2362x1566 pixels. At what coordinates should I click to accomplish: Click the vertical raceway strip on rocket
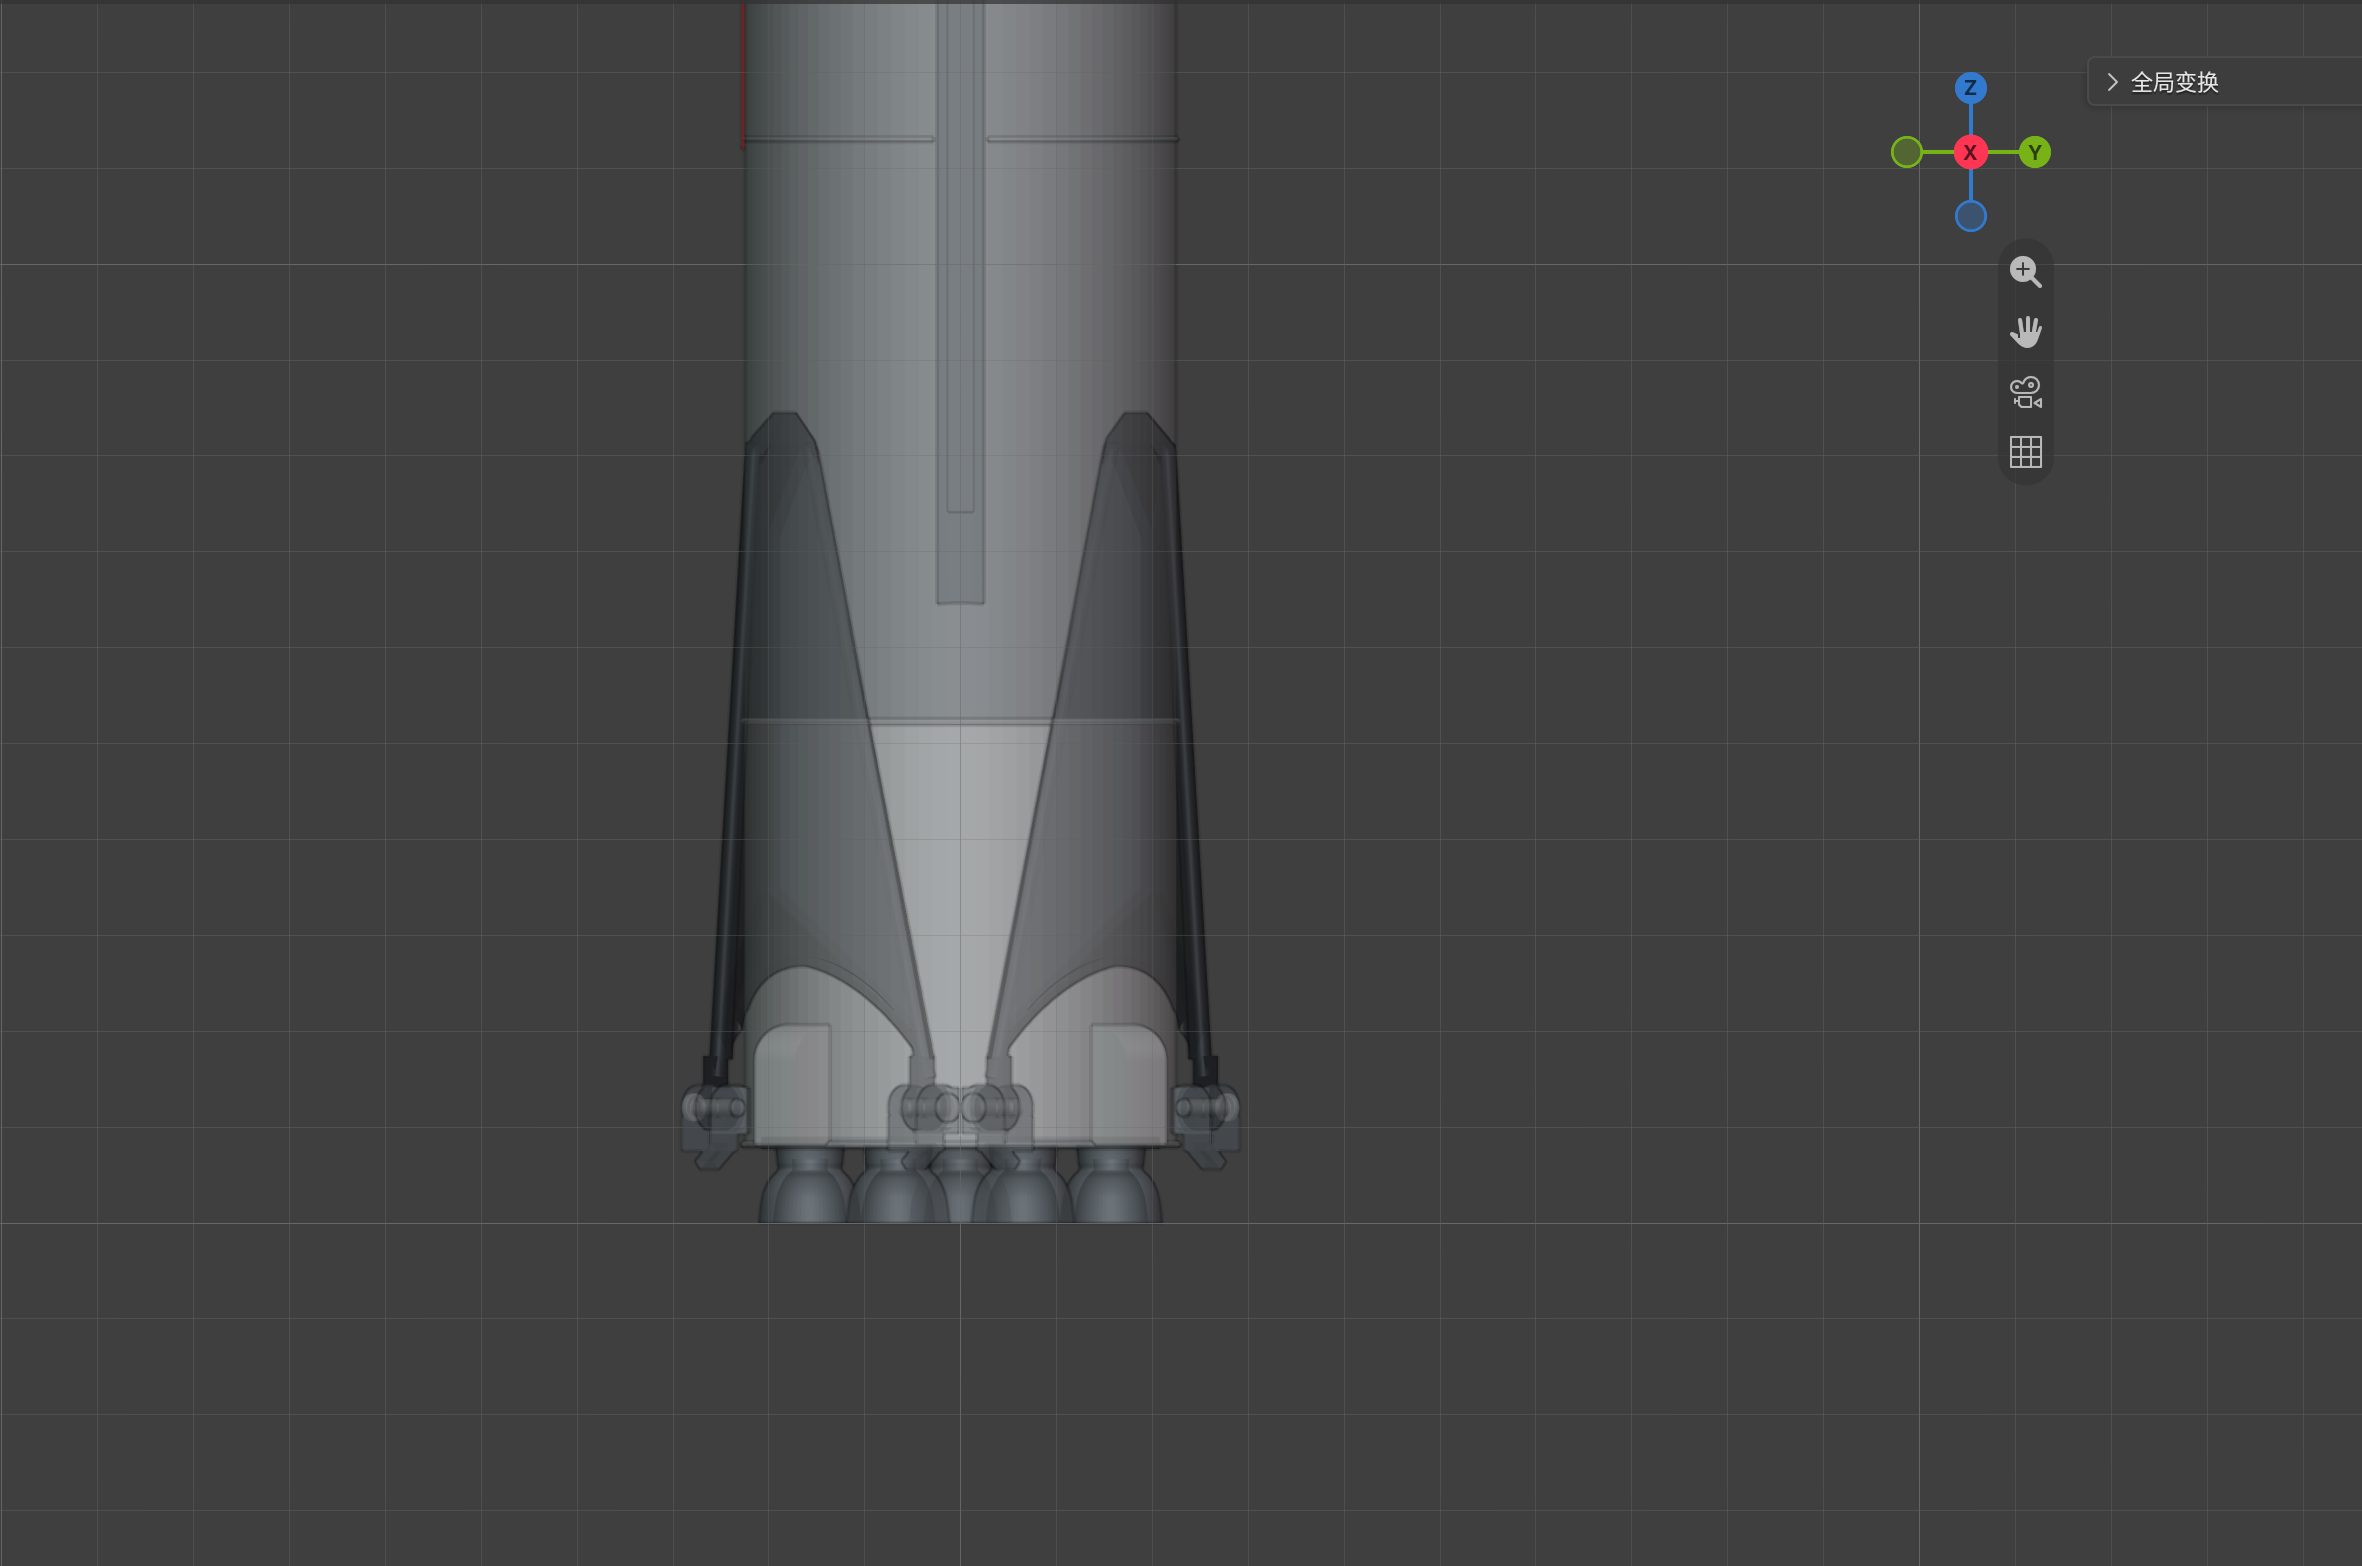coord(960,300)
